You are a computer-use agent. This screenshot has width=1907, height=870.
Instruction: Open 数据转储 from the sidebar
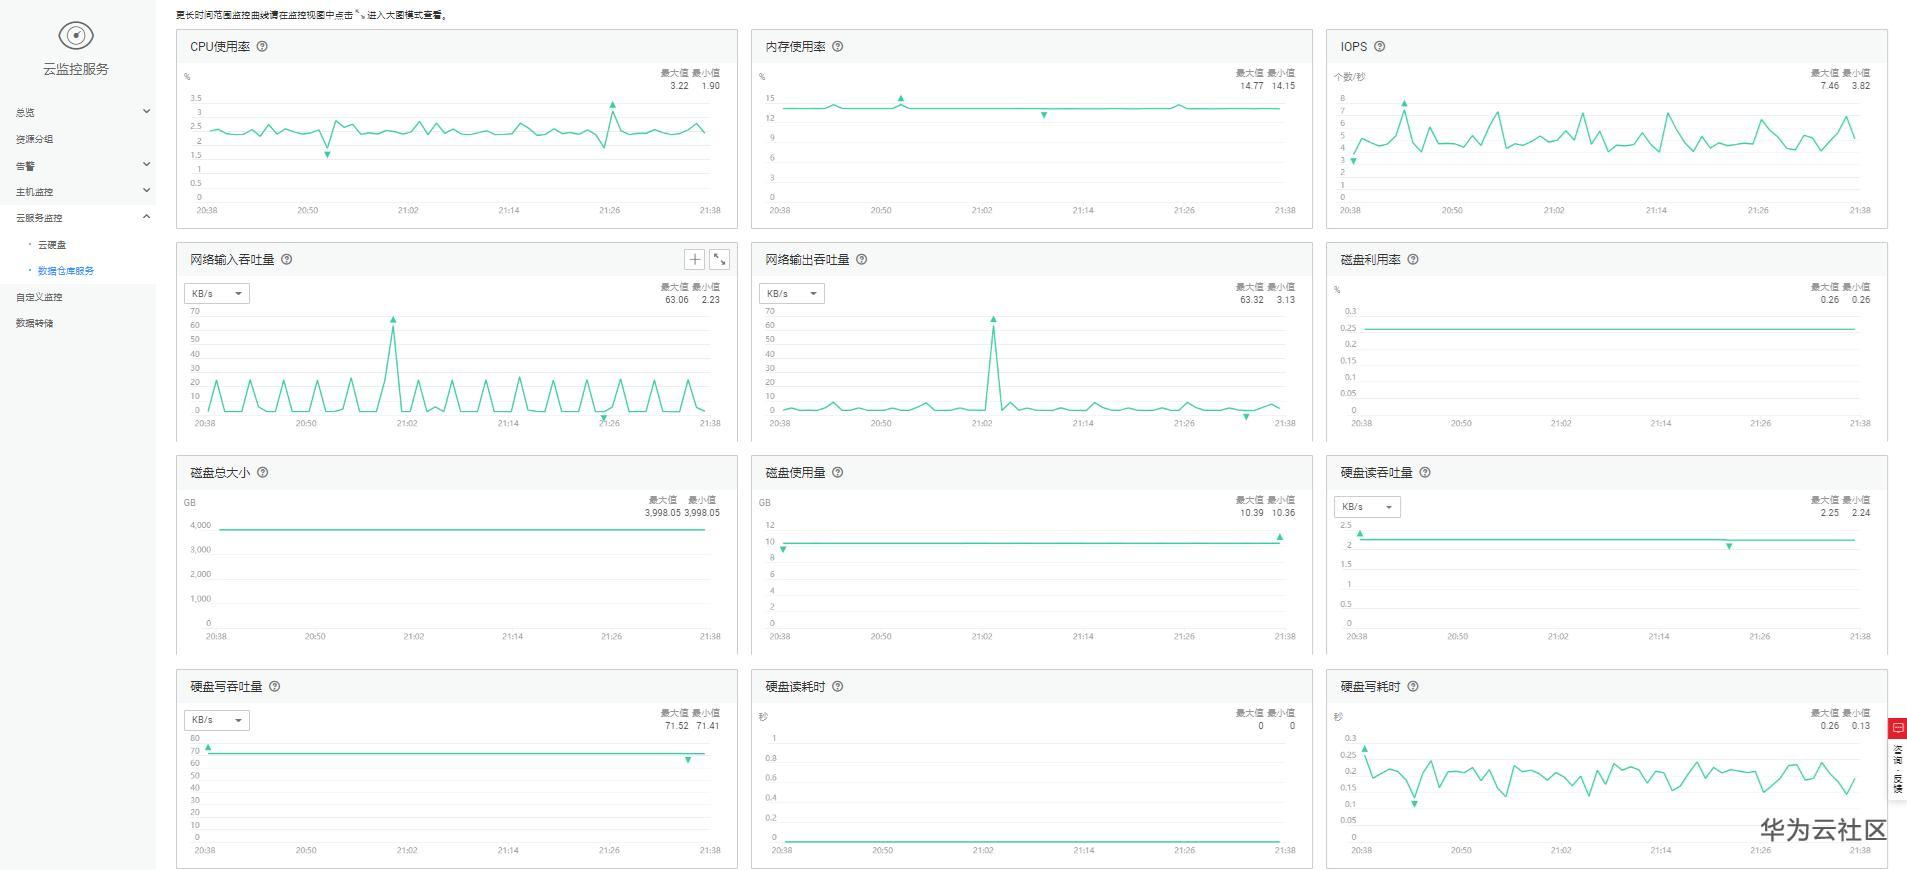(x=35, y=323)
